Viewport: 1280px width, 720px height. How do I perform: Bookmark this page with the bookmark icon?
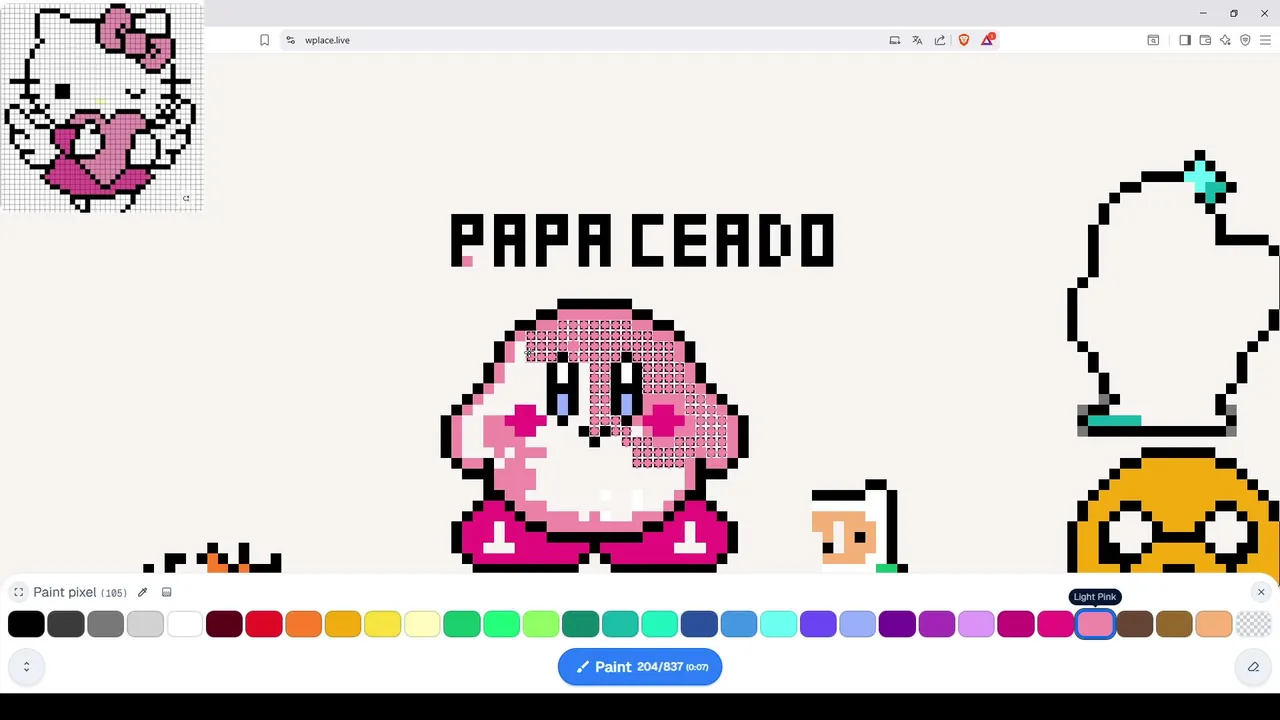pyautogui.click(x=264, y=40)
